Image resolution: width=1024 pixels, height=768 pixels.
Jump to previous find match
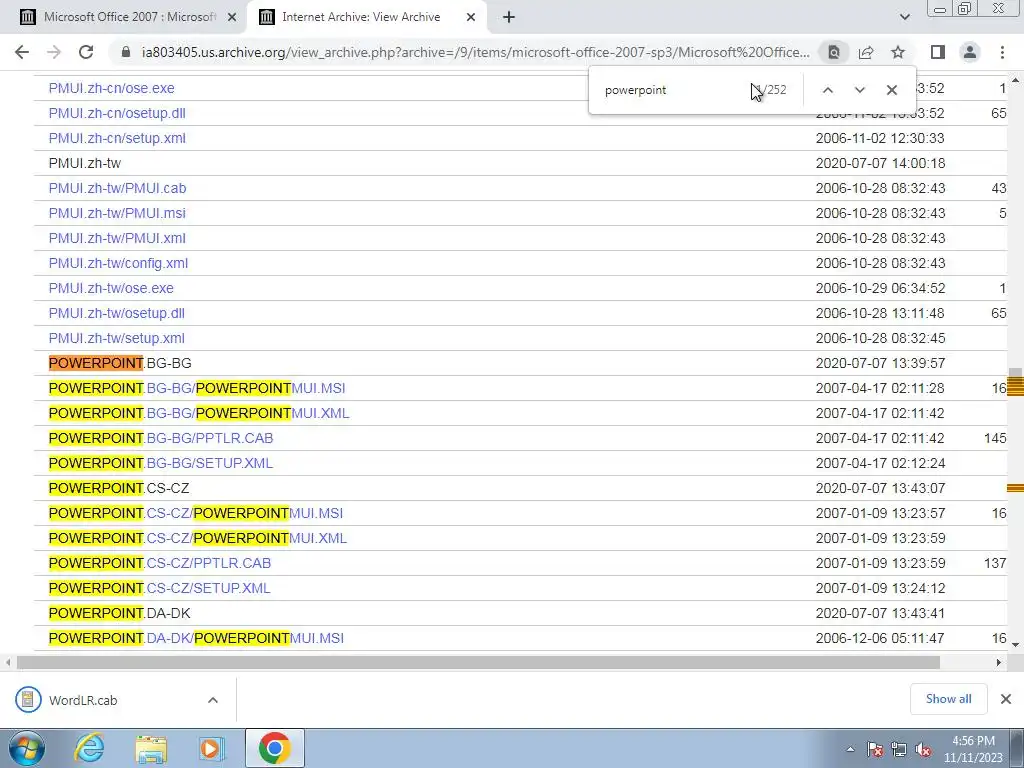tap(827, 90)
